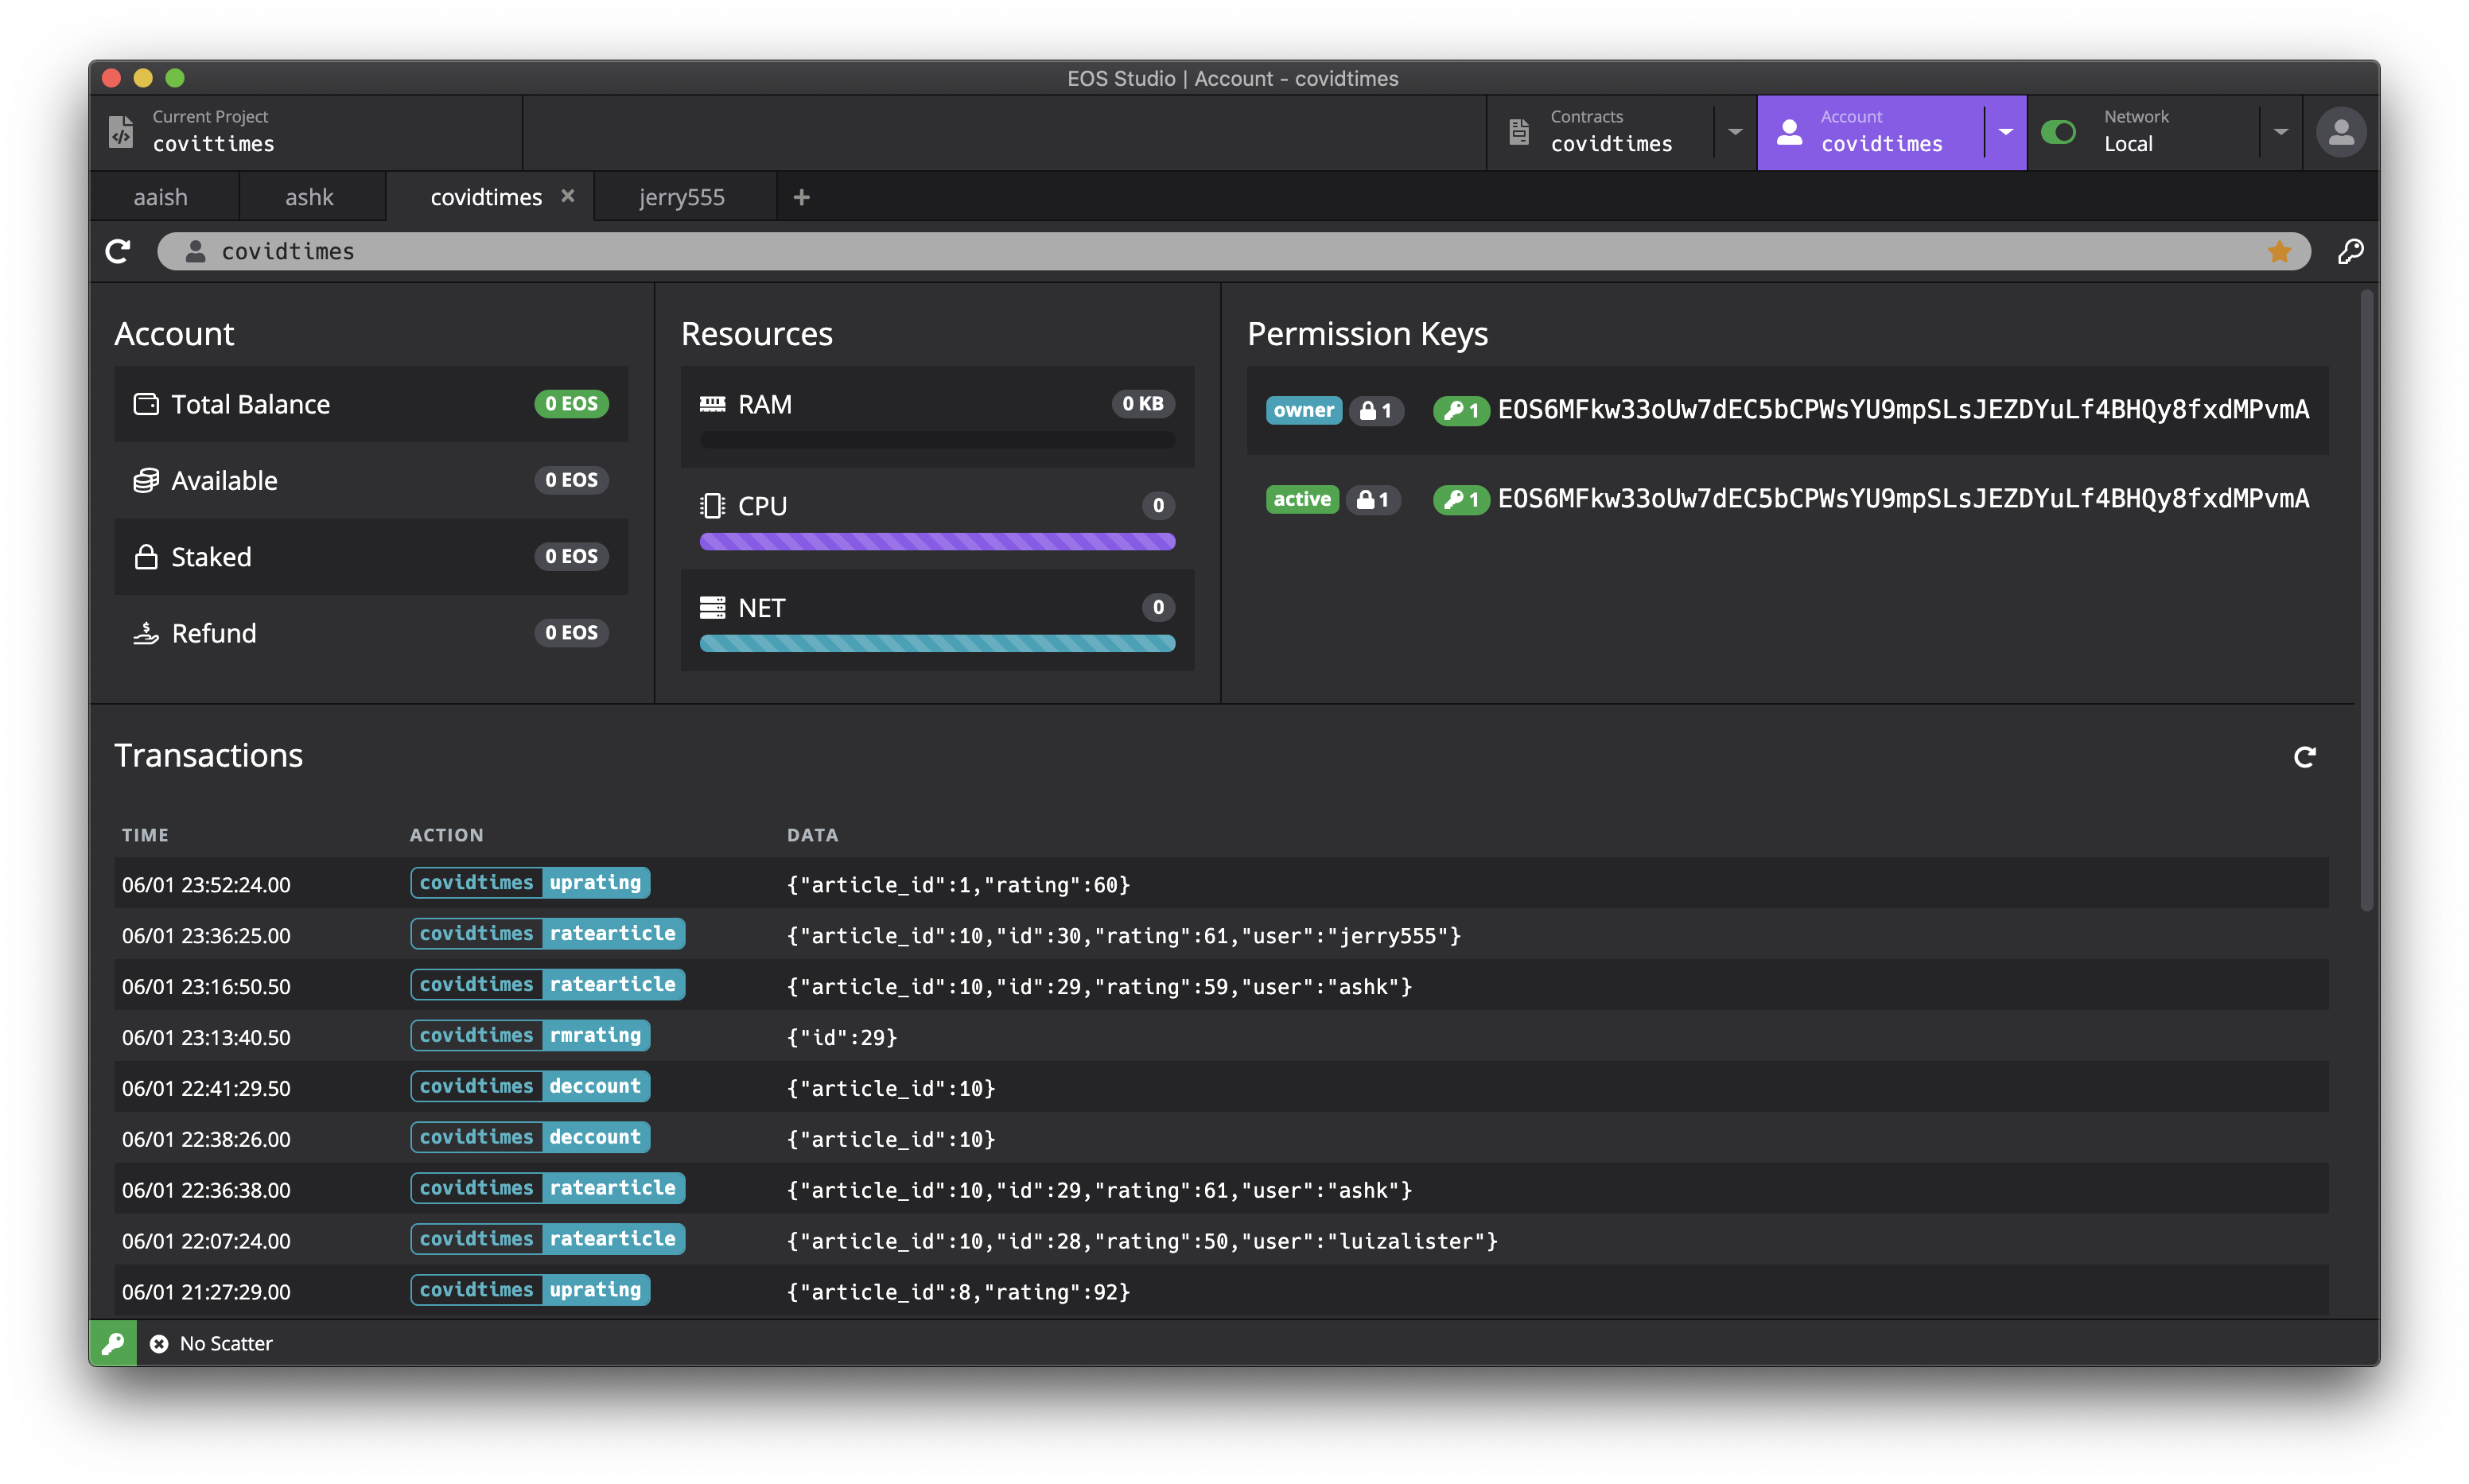Refresh the Transactions list
This screenshot has height=1484, width=2469.
pyautogui.click(x=2304, y=757)
